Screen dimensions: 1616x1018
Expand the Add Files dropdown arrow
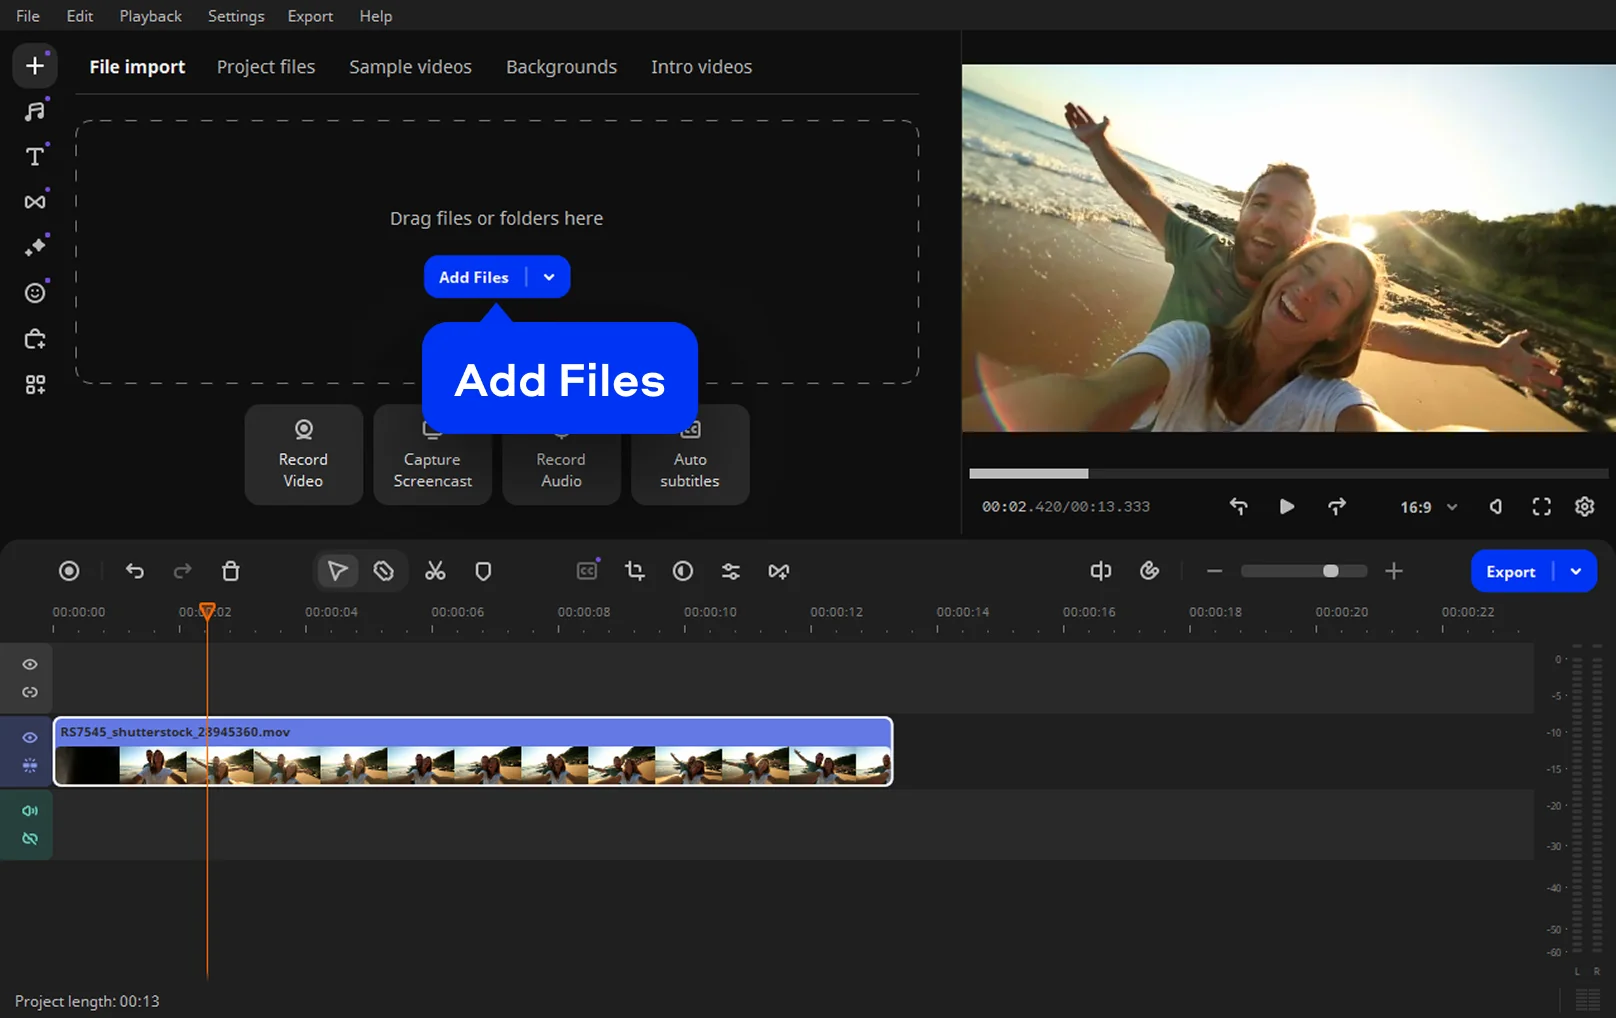[x=549, y=277]
